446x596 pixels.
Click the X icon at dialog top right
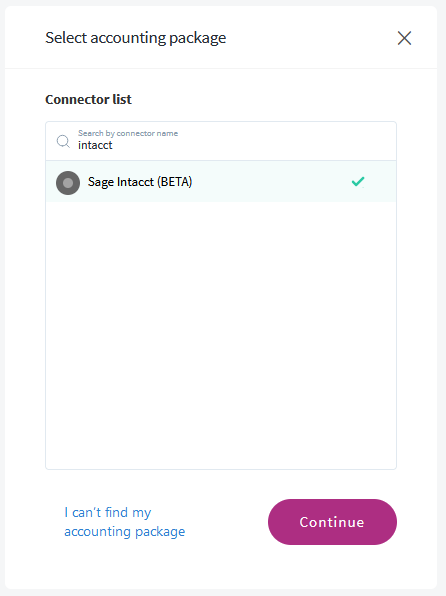pos(404,38)
